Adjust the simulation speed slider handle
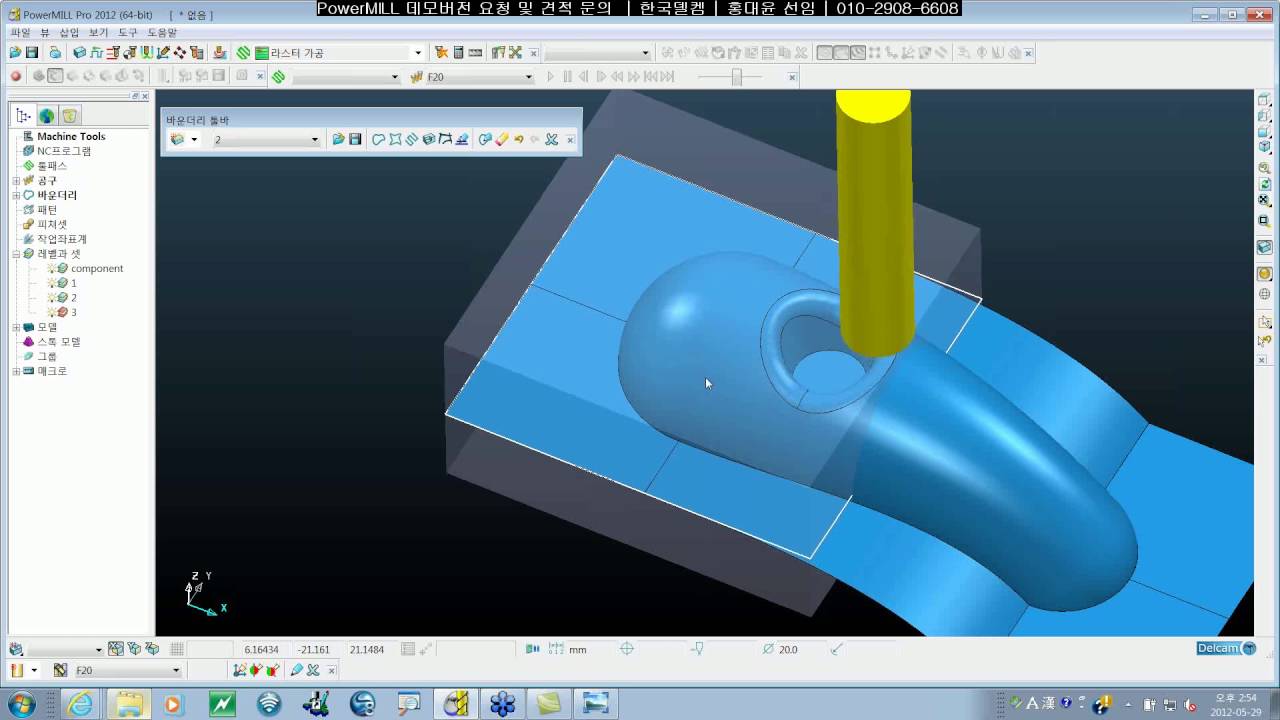This screenshot has height=720, width=1280. click(737, 77)
